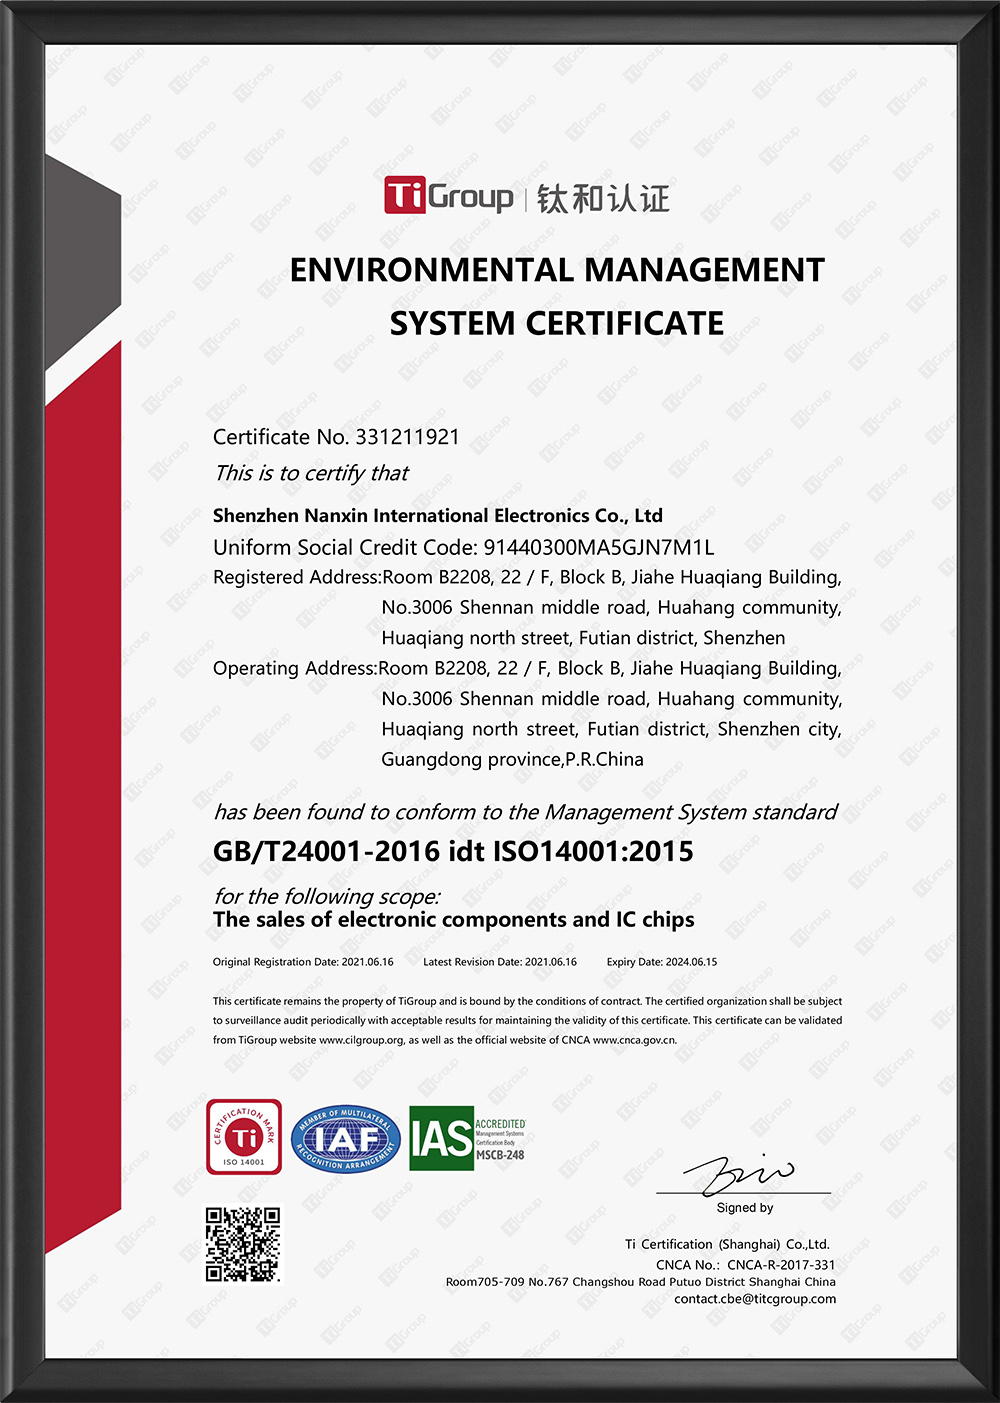This screenshot has width=1000, height=1403.
Task: Click the IAF multilateral recognition logo
Action: click(x=345, y=1139)
